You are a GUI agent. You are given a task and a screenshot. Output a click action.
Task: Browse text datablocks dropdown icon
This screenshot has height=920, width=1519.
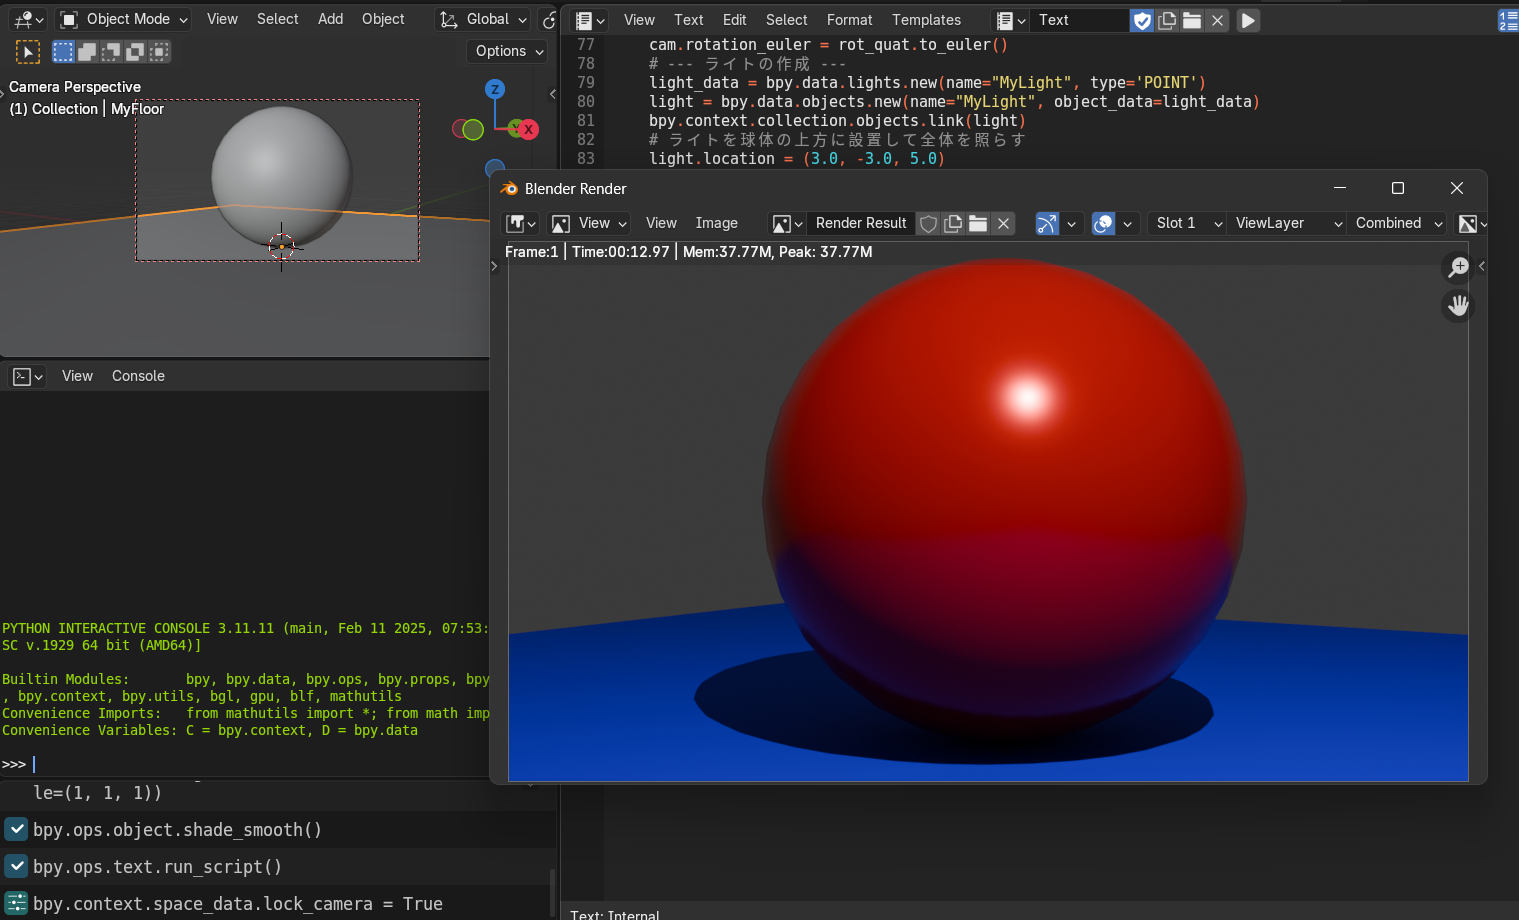coord(1011,20)
